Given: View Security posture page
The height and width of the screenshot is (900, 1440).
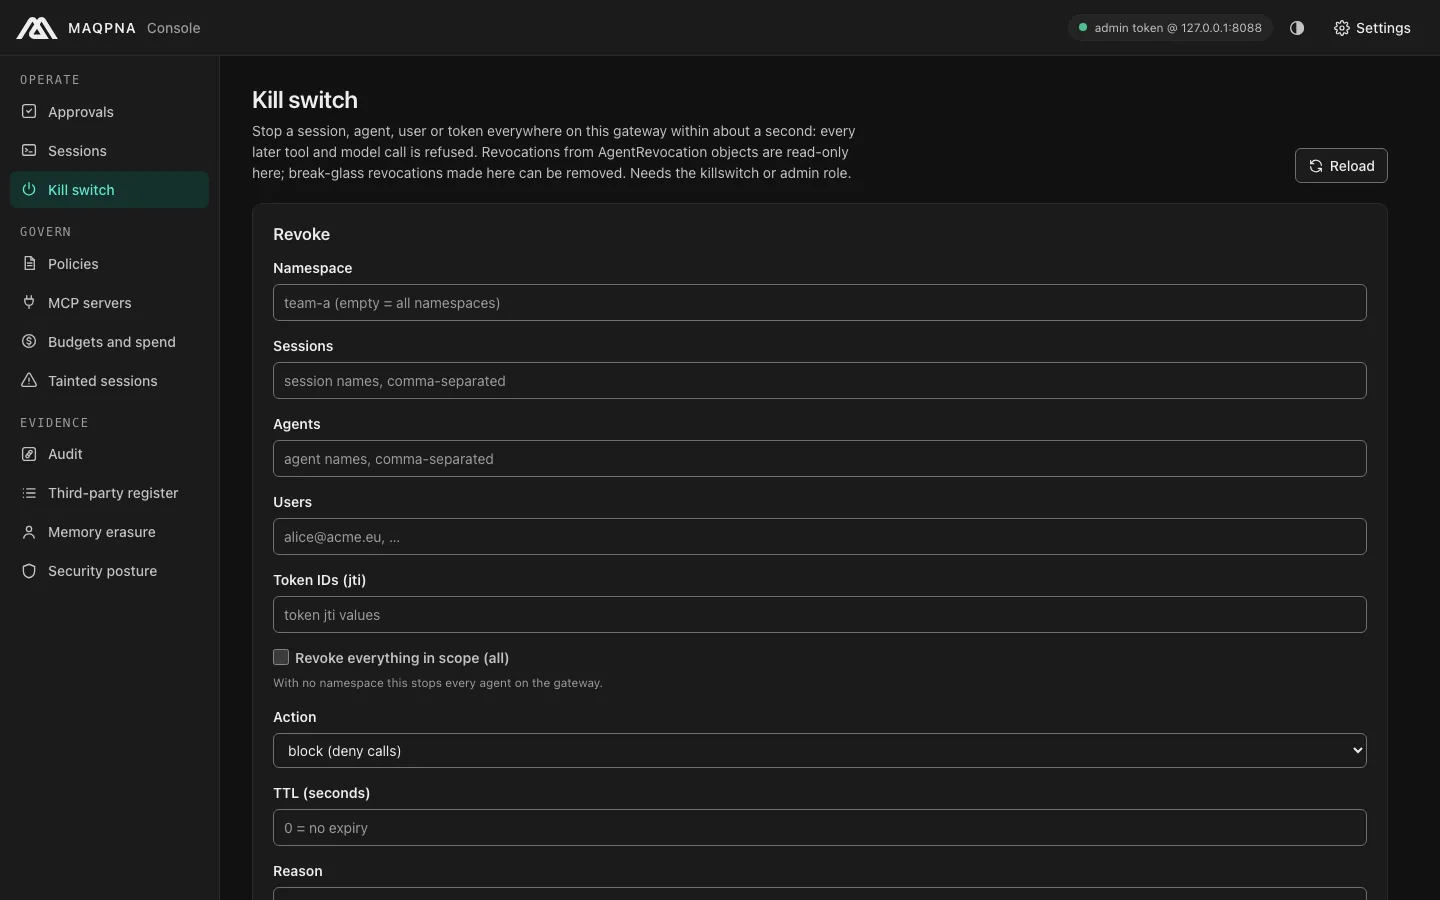Looking at the screenshot, I should 109,570.
